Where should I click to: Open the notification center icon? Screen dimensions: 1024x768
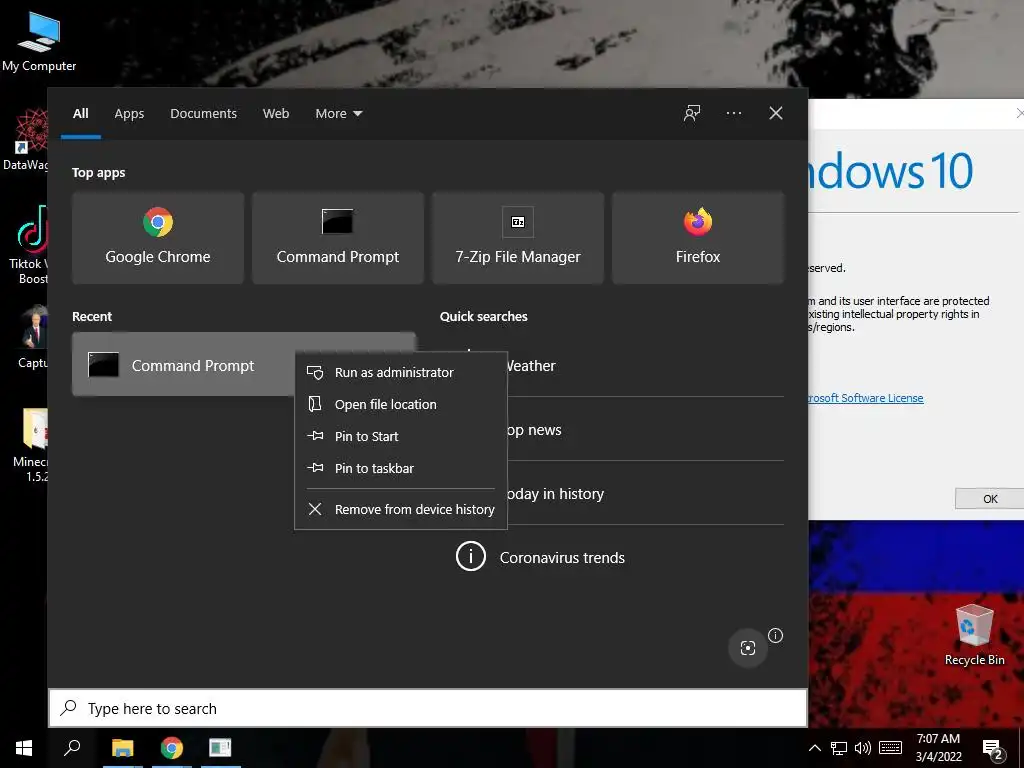coord(993,749)
